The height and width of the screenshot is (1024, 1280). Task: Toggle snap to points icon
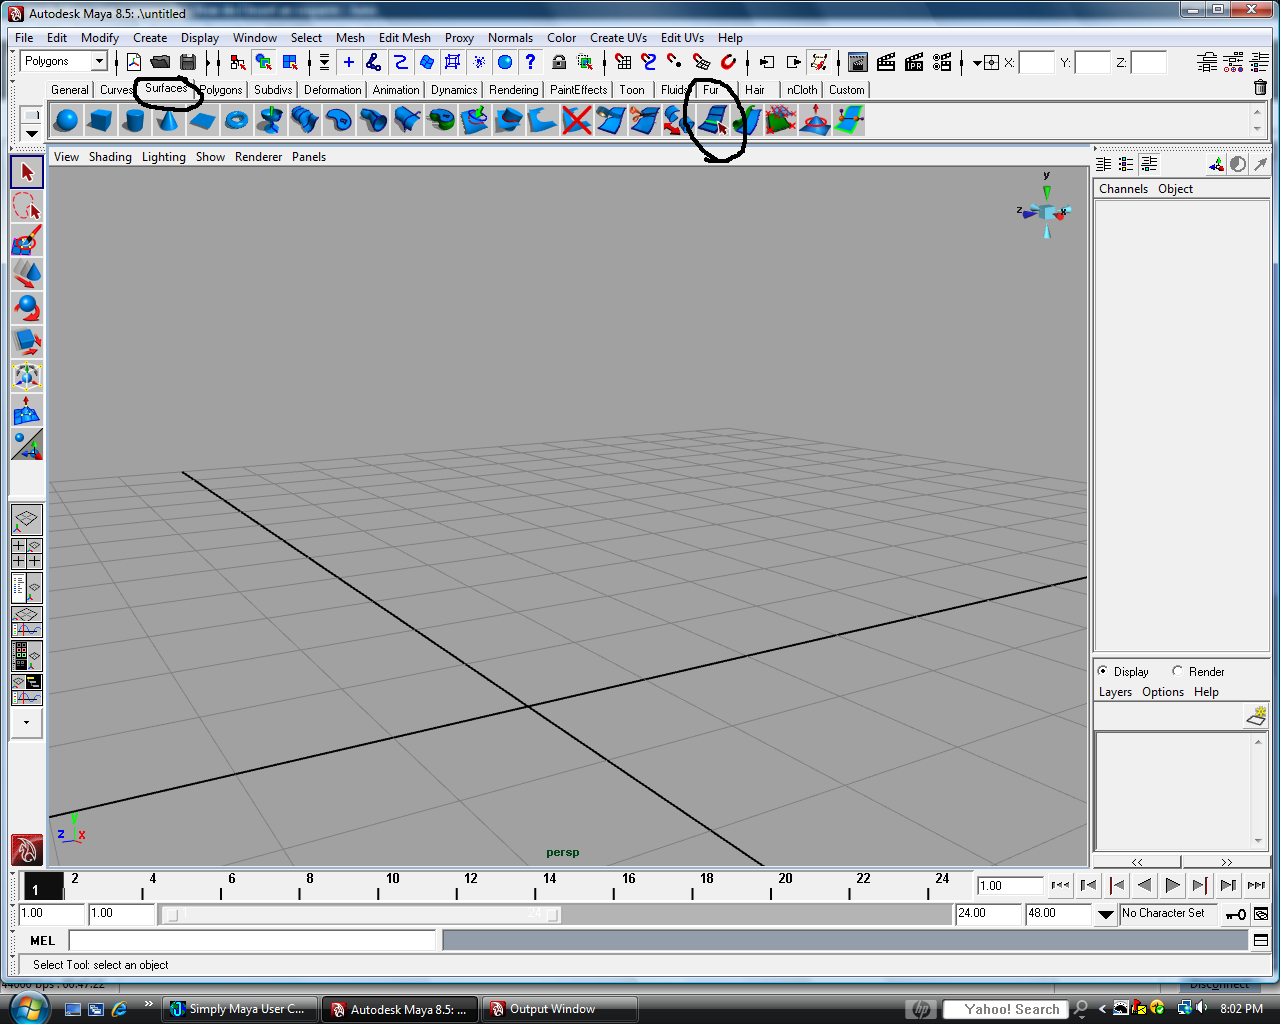pos(675,62)
